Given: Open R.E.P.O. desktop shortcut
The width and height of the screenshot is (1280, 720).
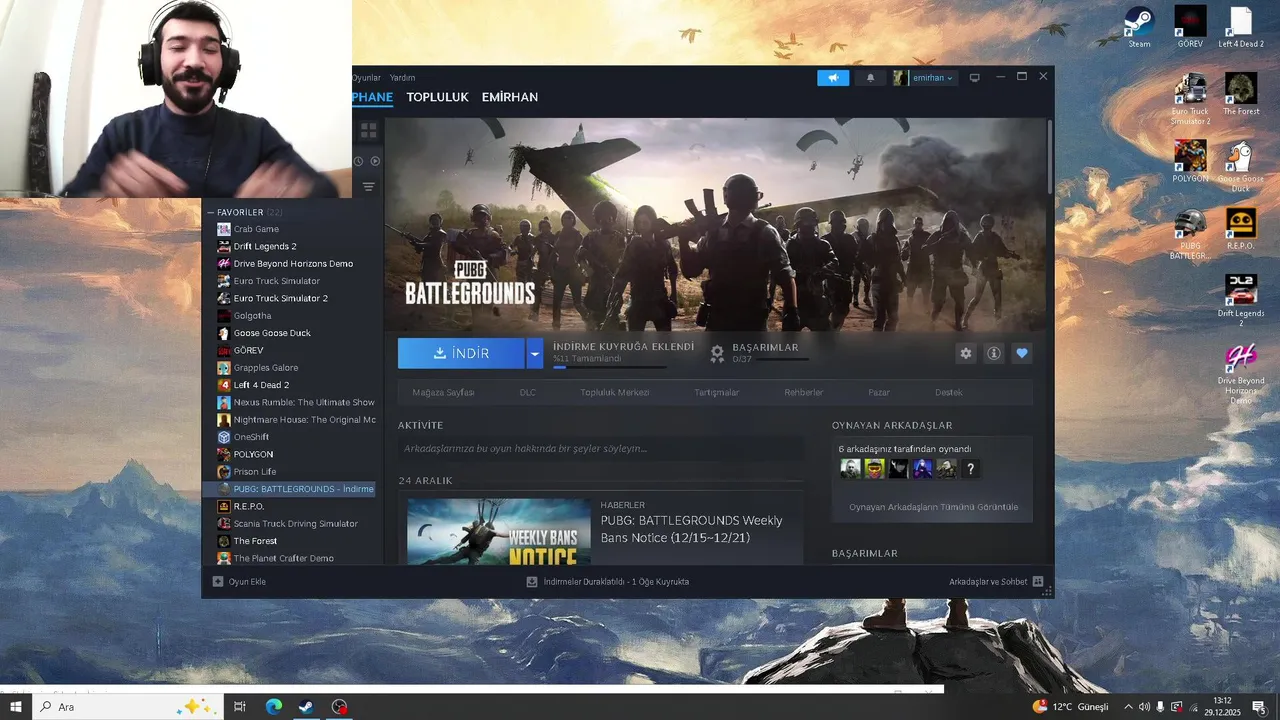Looking at the screenshot, I should (1241, 229).
